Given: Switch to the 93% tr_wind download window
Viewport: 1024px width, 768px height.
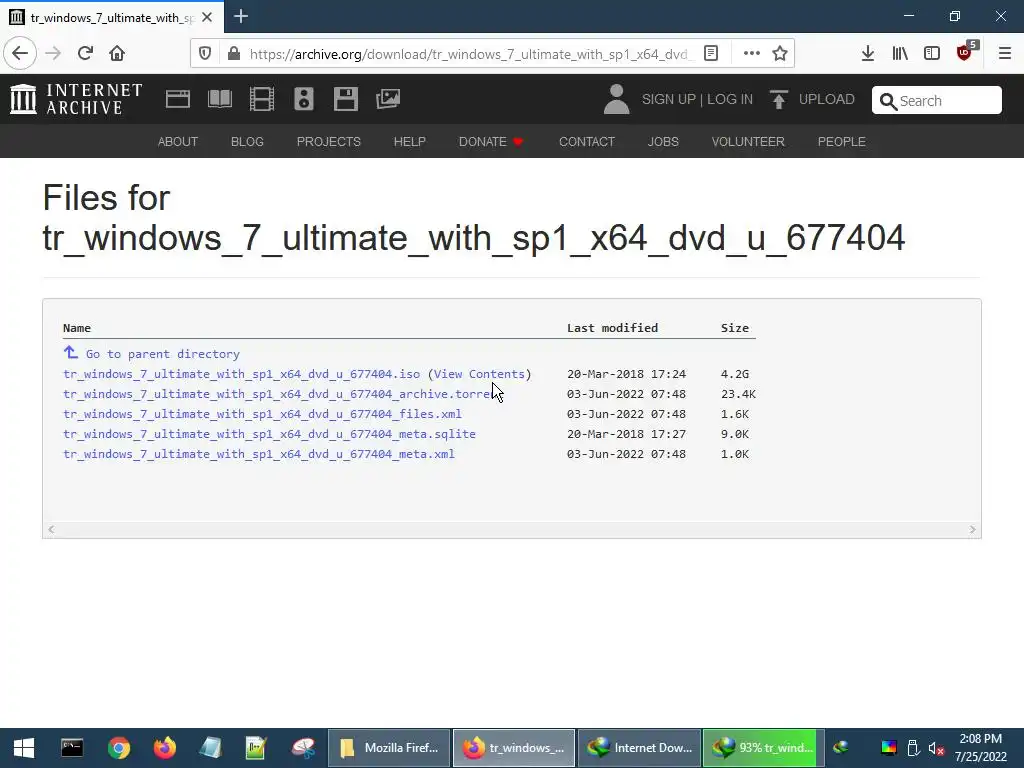Looking at the screenshot, I should tap(763, 748).
